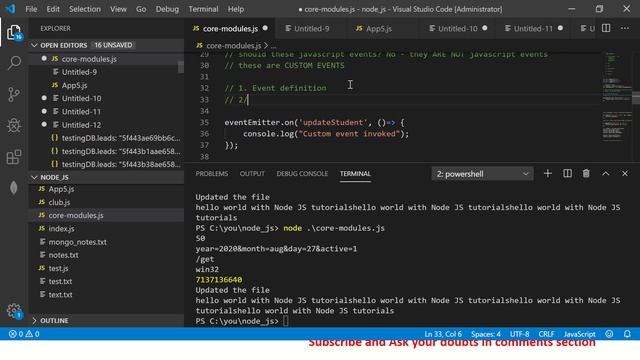Switch to the Untitled-10 editor tab
The image size is (640, 360).
click(458, 28)
